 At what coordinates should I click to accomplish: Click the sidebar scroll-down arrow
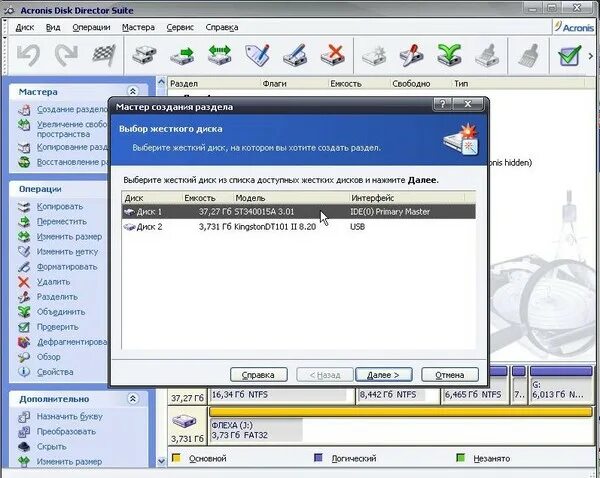(161, 461)
